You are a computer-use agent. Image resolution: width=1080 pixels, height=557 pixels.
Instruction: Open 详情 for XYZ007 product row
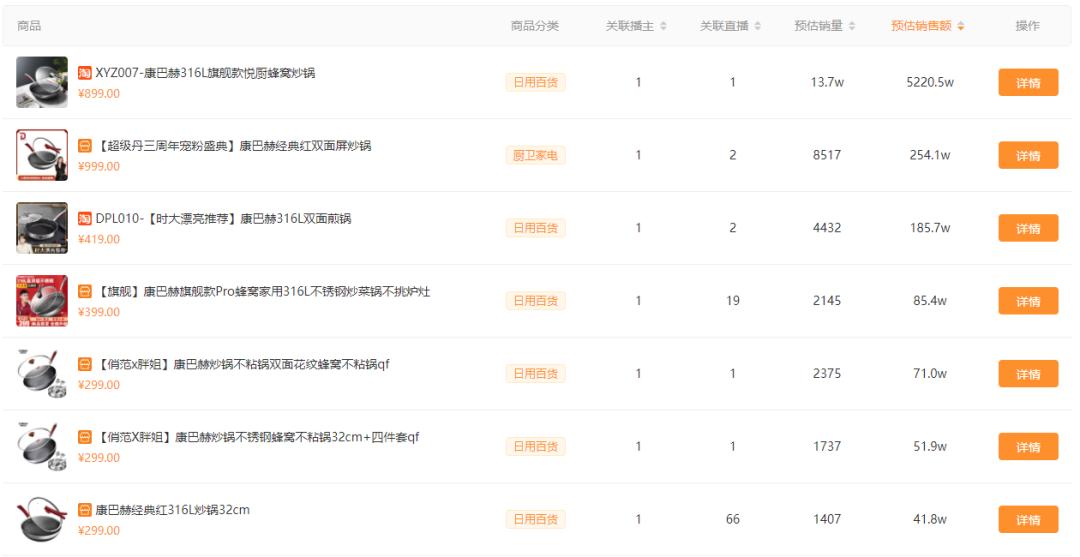coord(1028,83)
